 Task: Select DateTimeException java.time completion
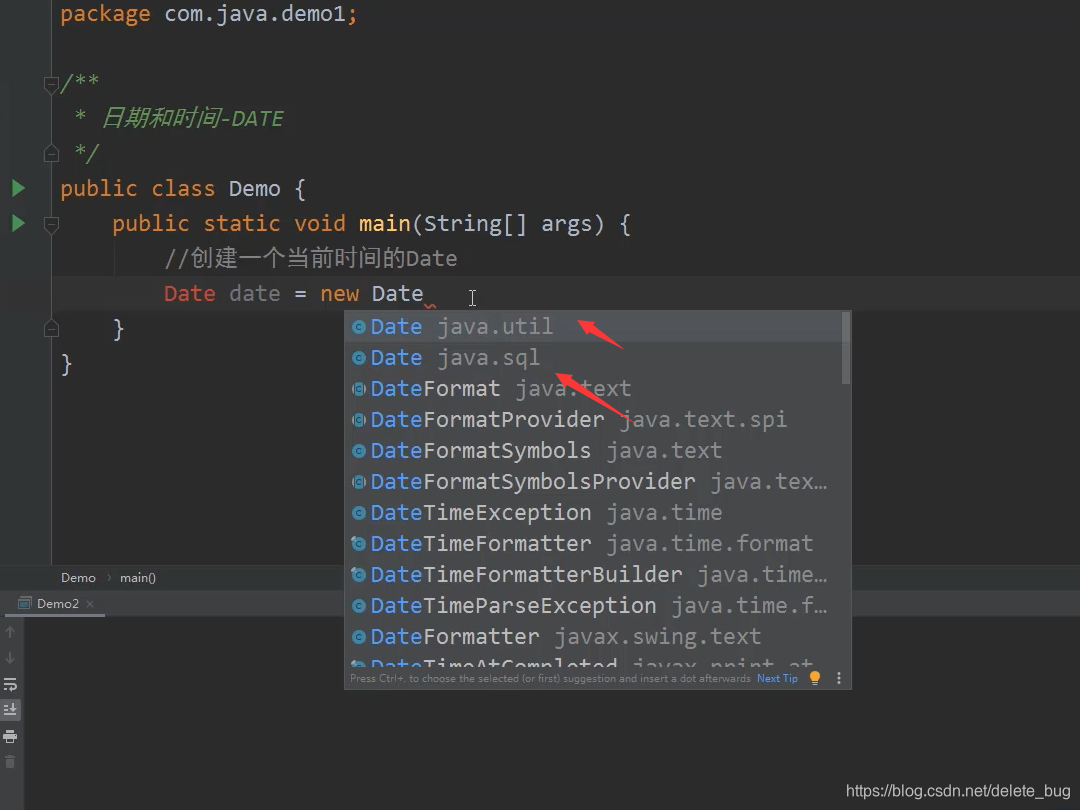pos(592,512)
